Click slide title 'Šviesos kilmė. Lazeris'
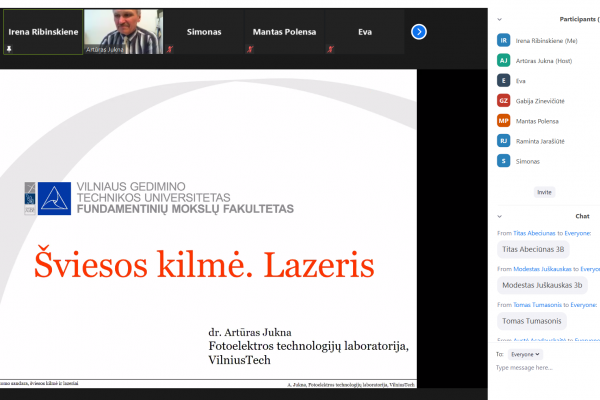This screenshot has height=400, width=600. coord(204,264)
